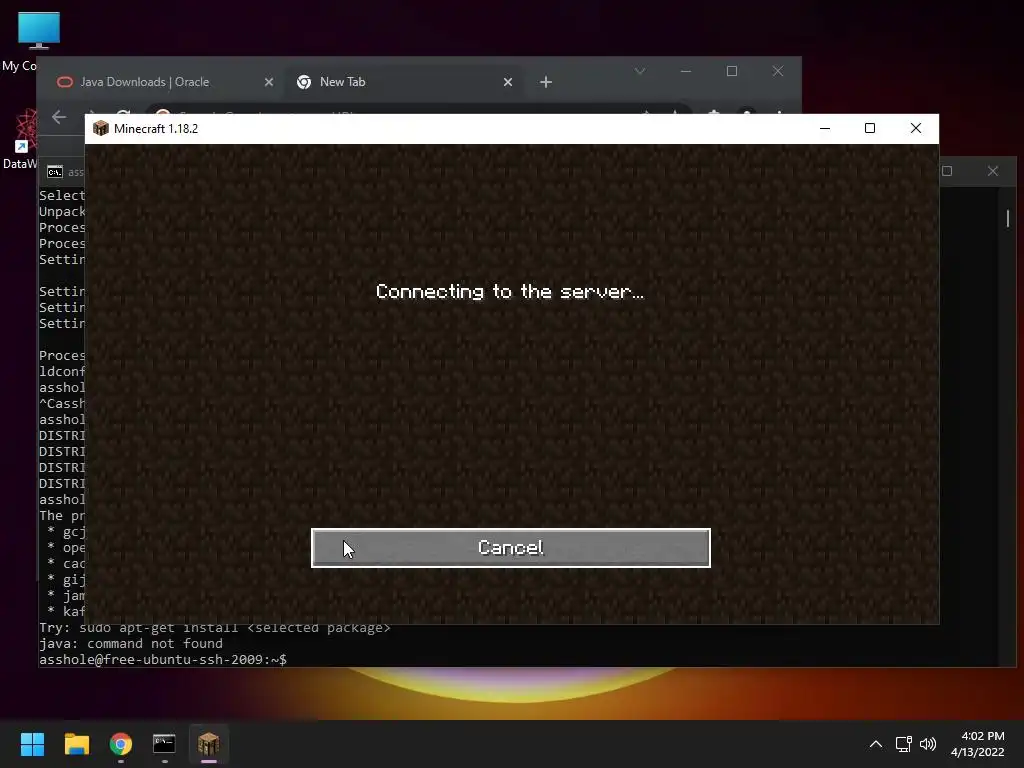Screen dimensions: 1024x768
Task: Go back in Chrome browser
Action: pyautogui.click(x=59, y=117)
